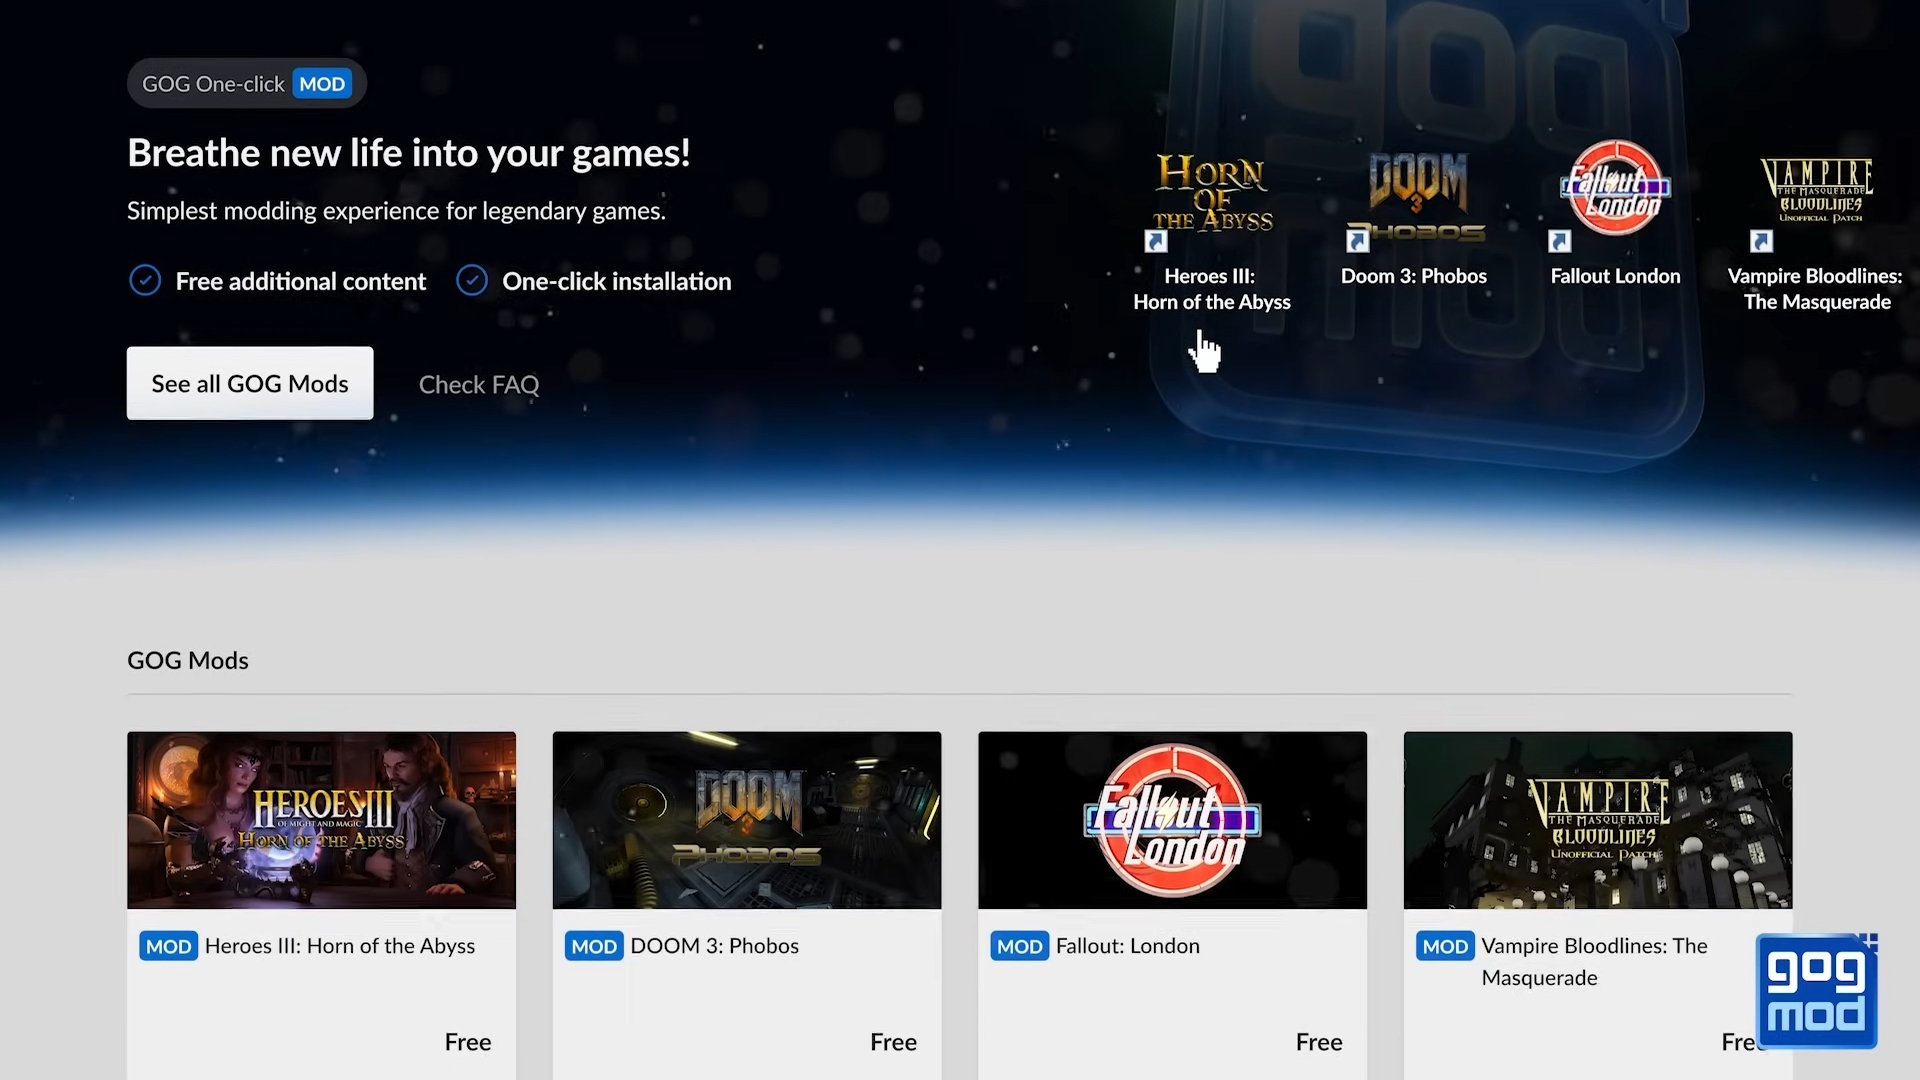Open the Check FAQ link
Viewport: 1920px width, 1080px height.
click(479, 384)
